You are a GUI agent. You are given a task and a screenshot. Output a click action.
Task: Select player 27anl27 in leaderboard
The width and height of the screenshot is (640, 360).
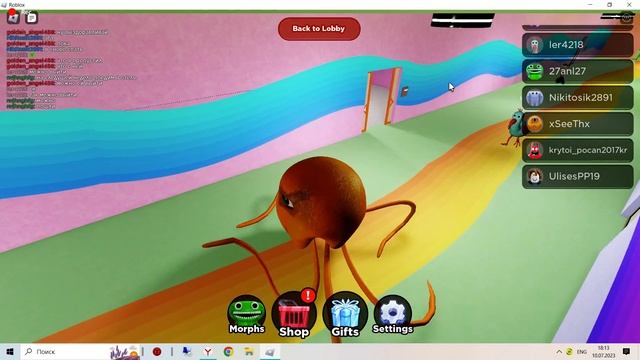[x=578, y=71]
